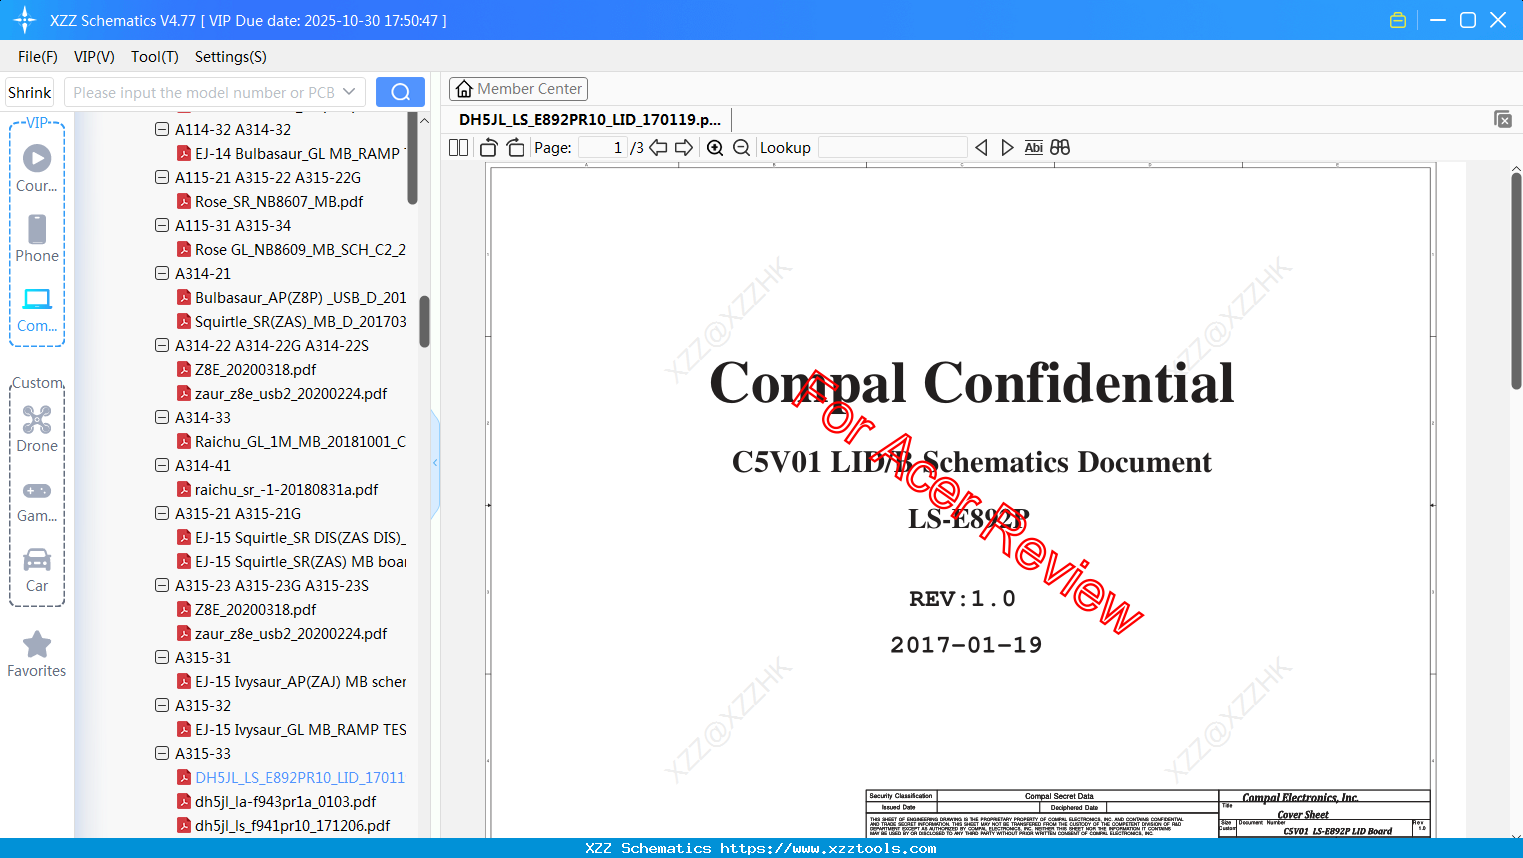
Task: Open the Settings(S) menu
Action: click(x=231, y=57)
